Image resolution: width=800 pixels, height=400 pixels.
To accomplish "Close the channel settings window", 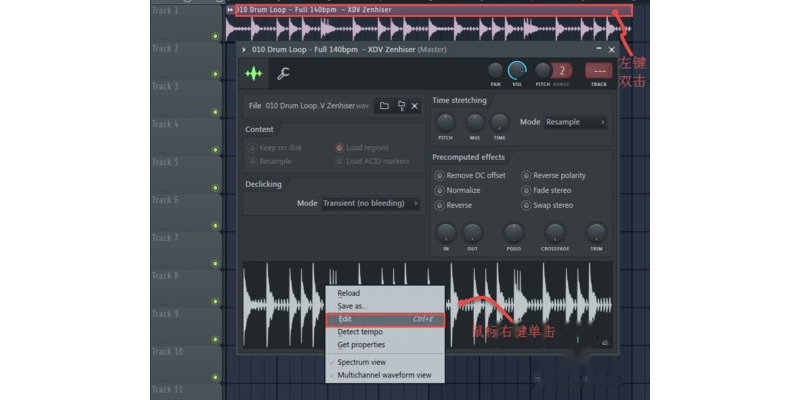I will [612, 49].
